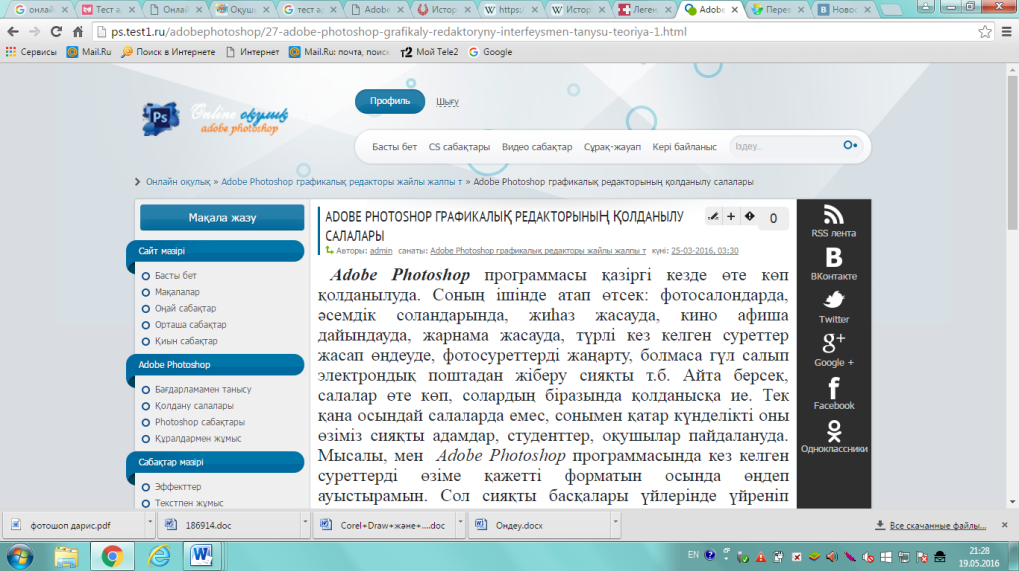
Task: Switch to the Легенда browser tab
Action: tap(644, 10)
